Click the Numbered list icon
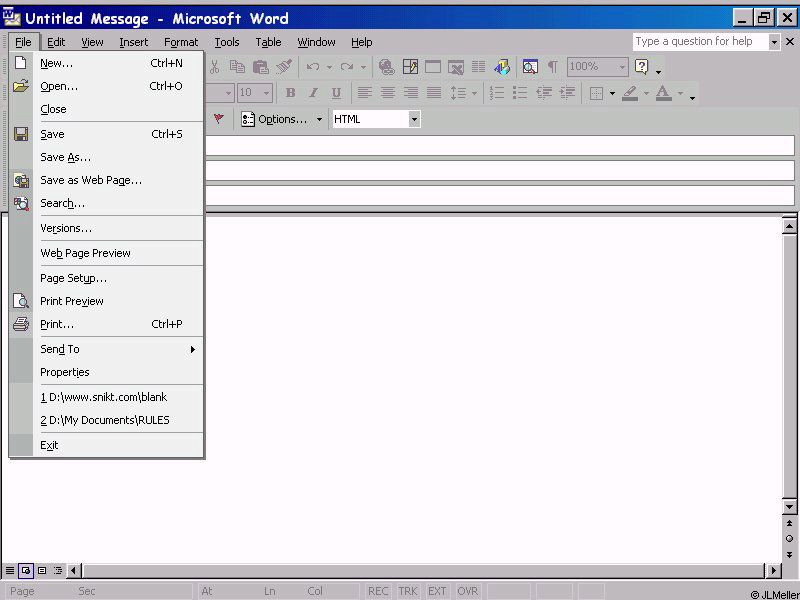The width and height of the screenshot is (800, 600). coord(497,93)
